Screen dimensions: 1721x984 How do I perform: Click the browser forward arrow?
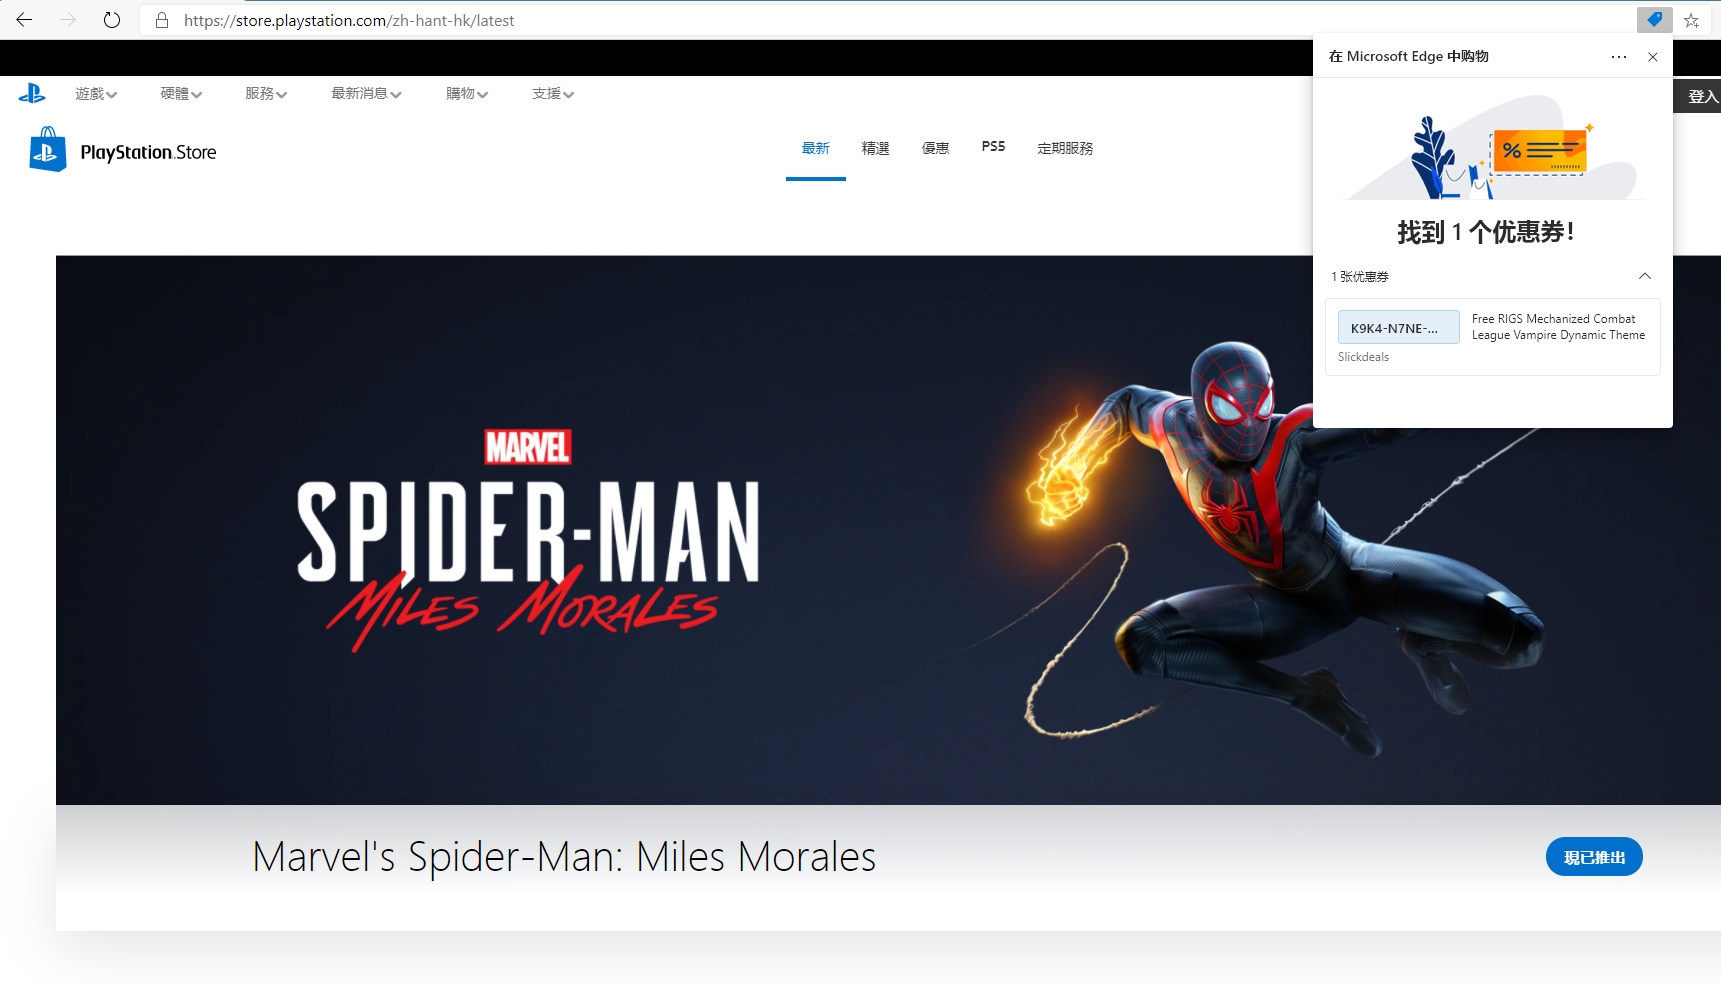[x=68, y=20]
